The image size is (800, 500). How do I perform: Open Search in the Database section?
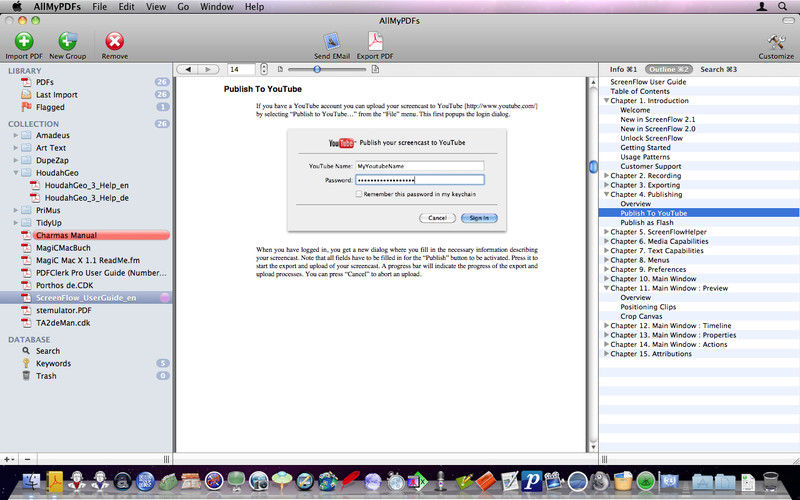[48, 351]
